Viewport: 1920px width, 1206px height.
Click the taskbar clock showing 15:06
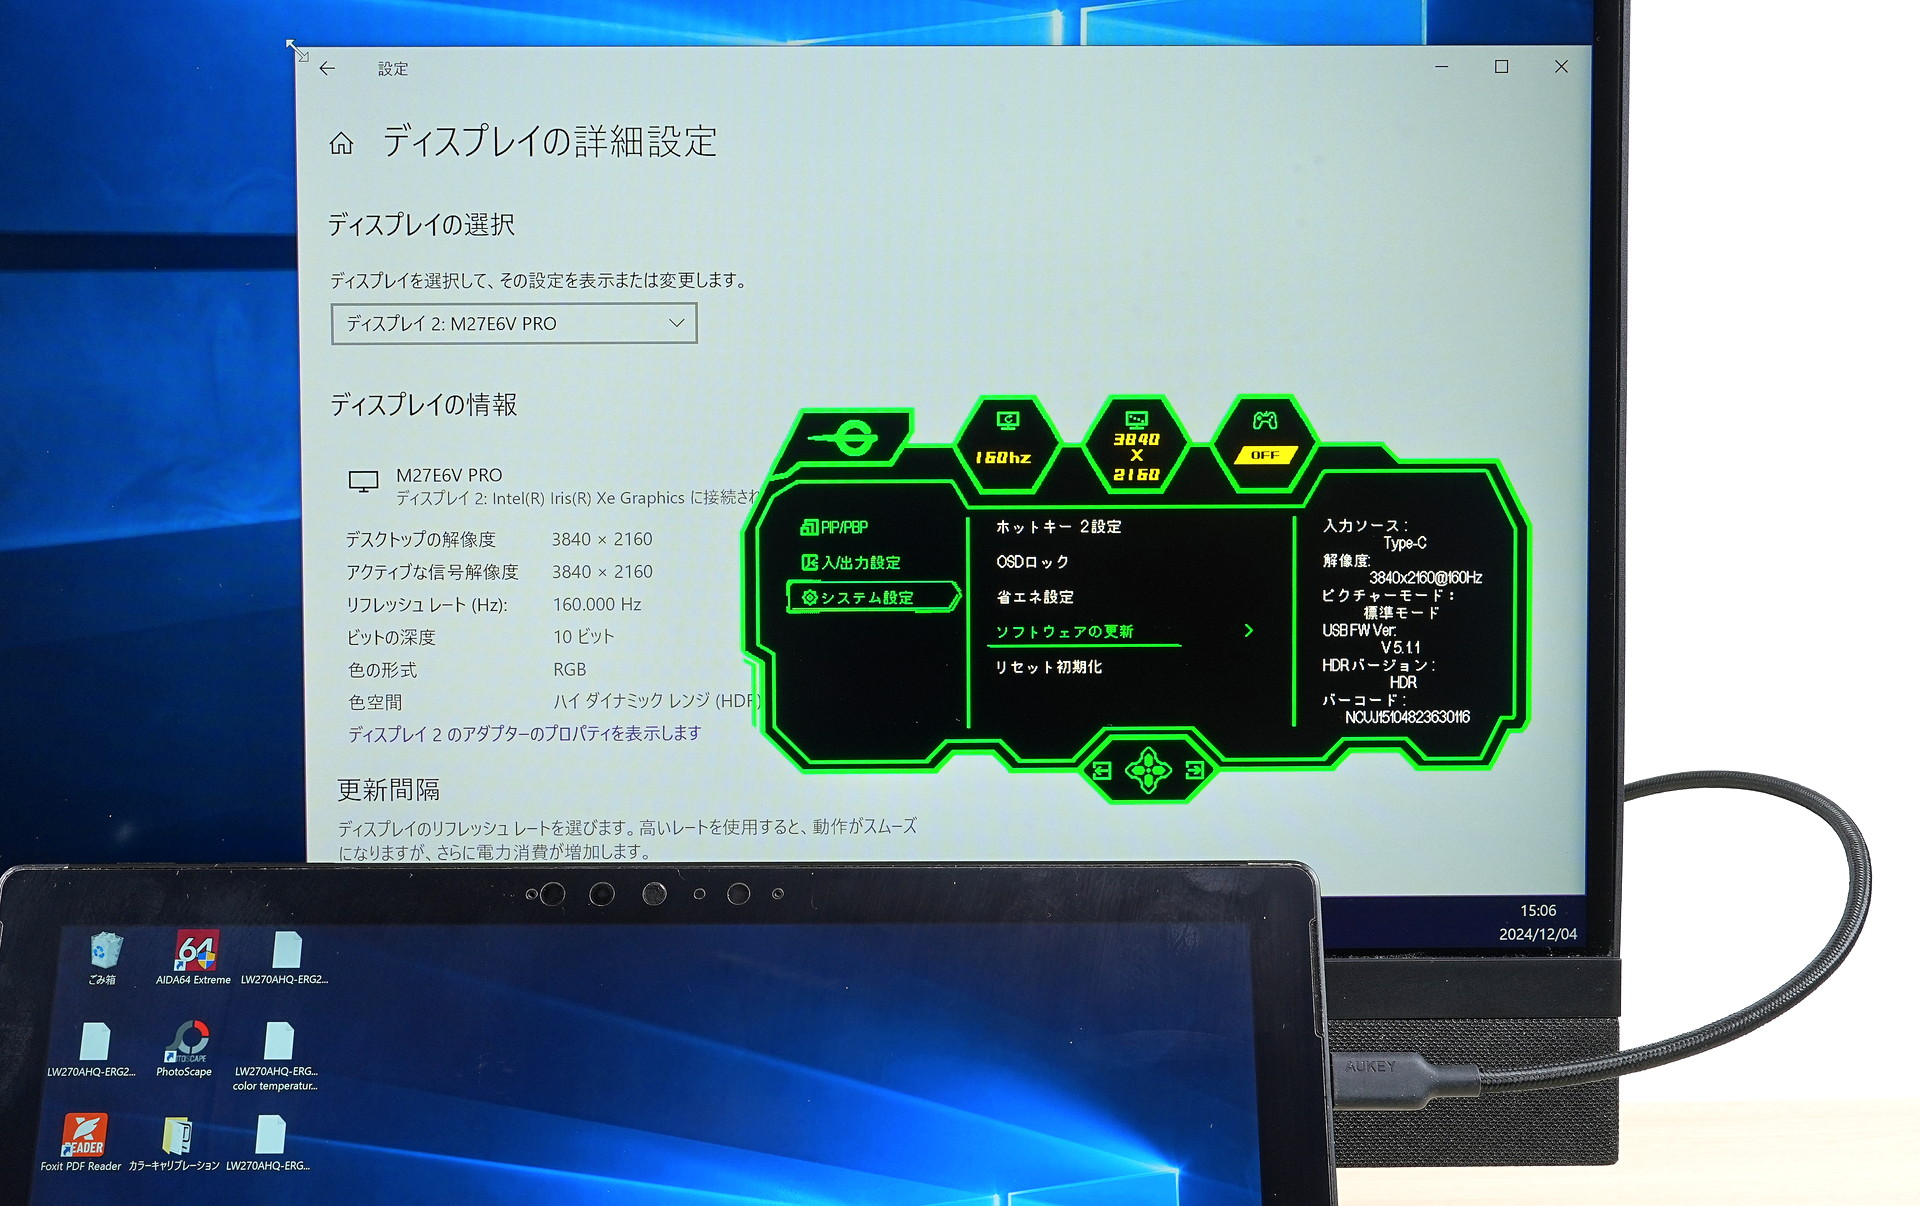[x=1538, y=911]
